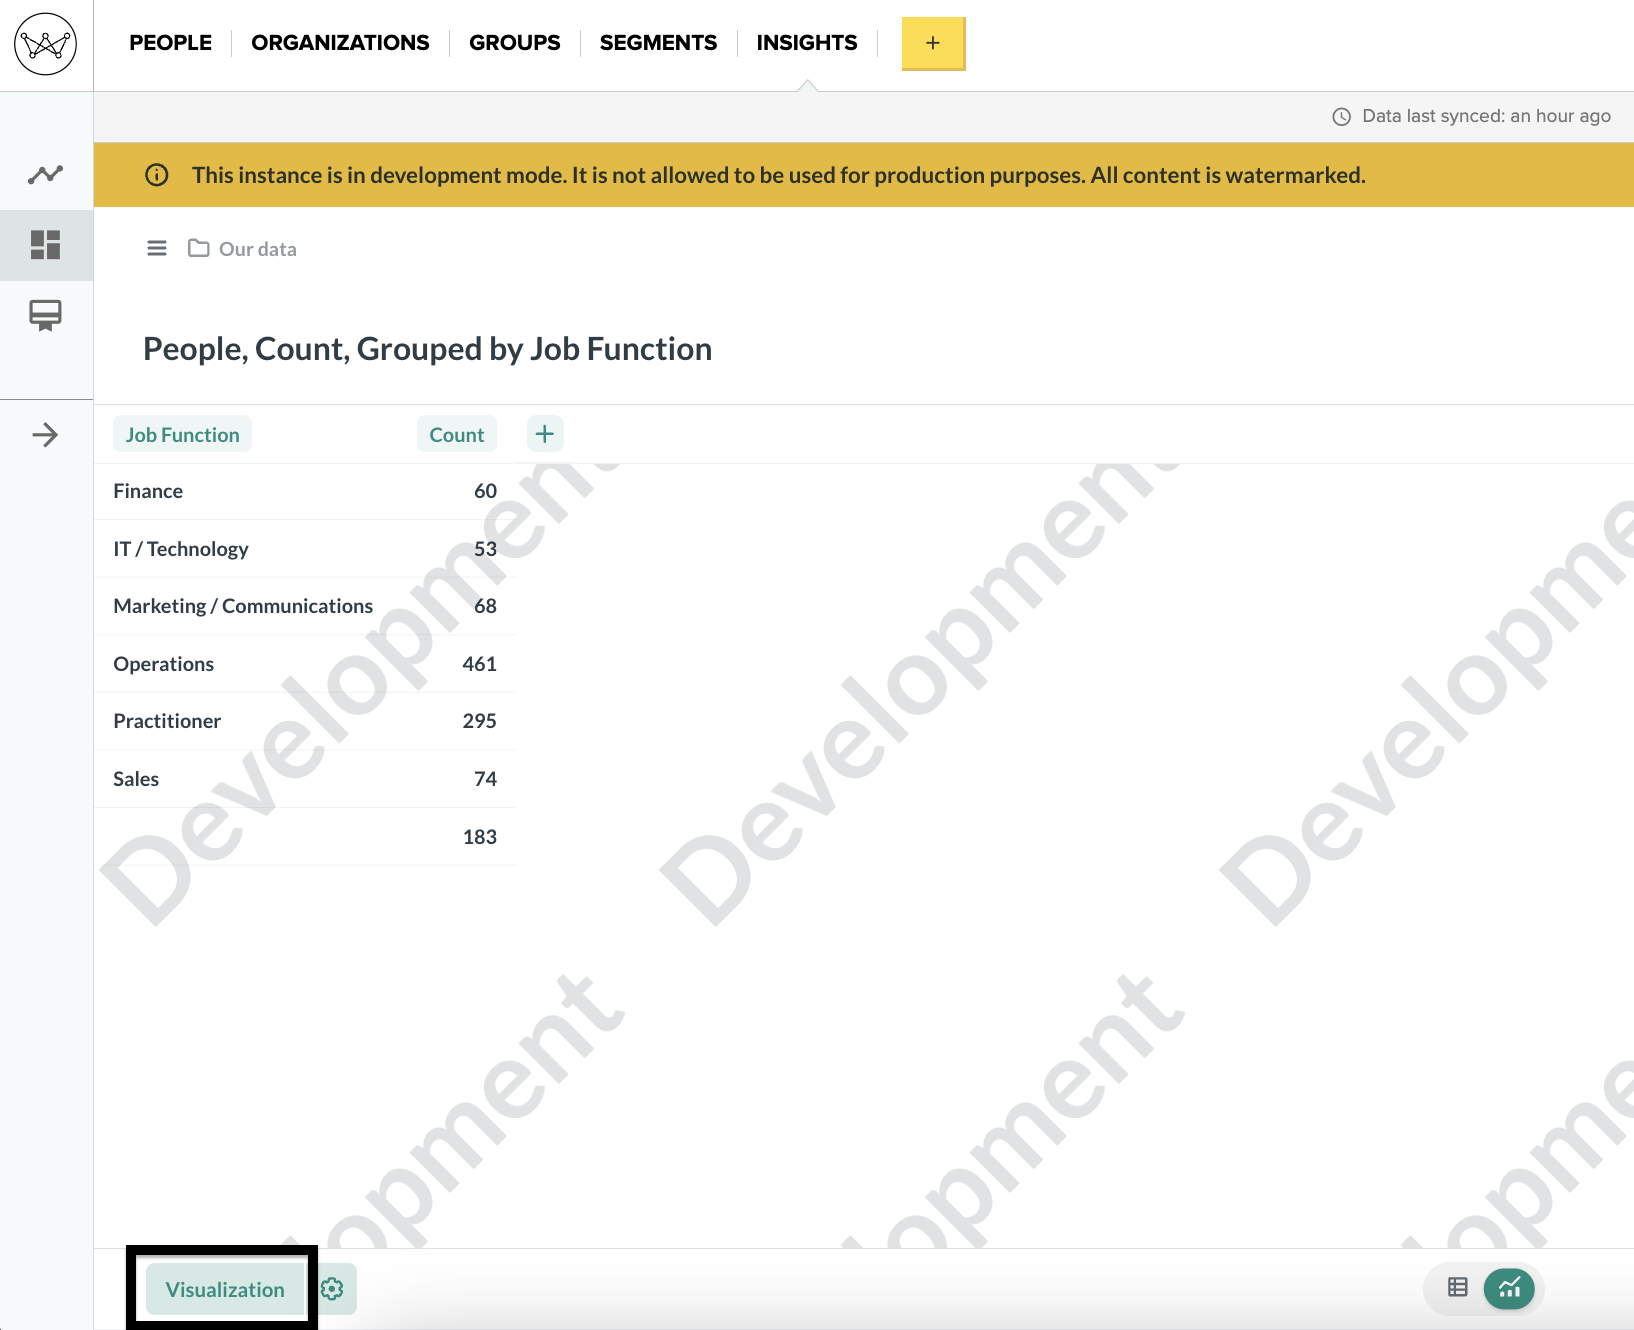
Task: Select the Operations row label
Action: coord(164,664)
